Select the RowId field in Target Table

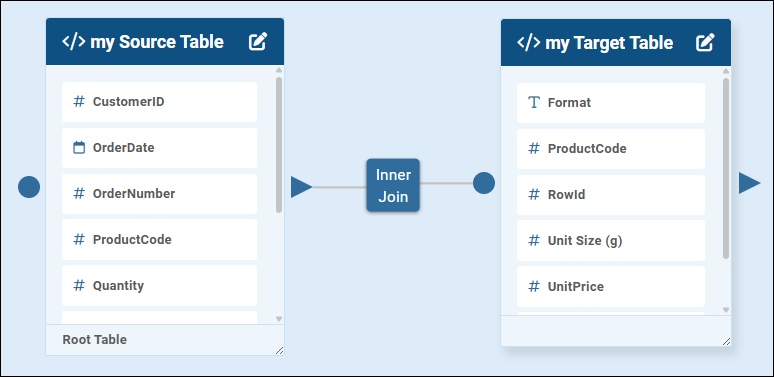(x=611, y=194)
